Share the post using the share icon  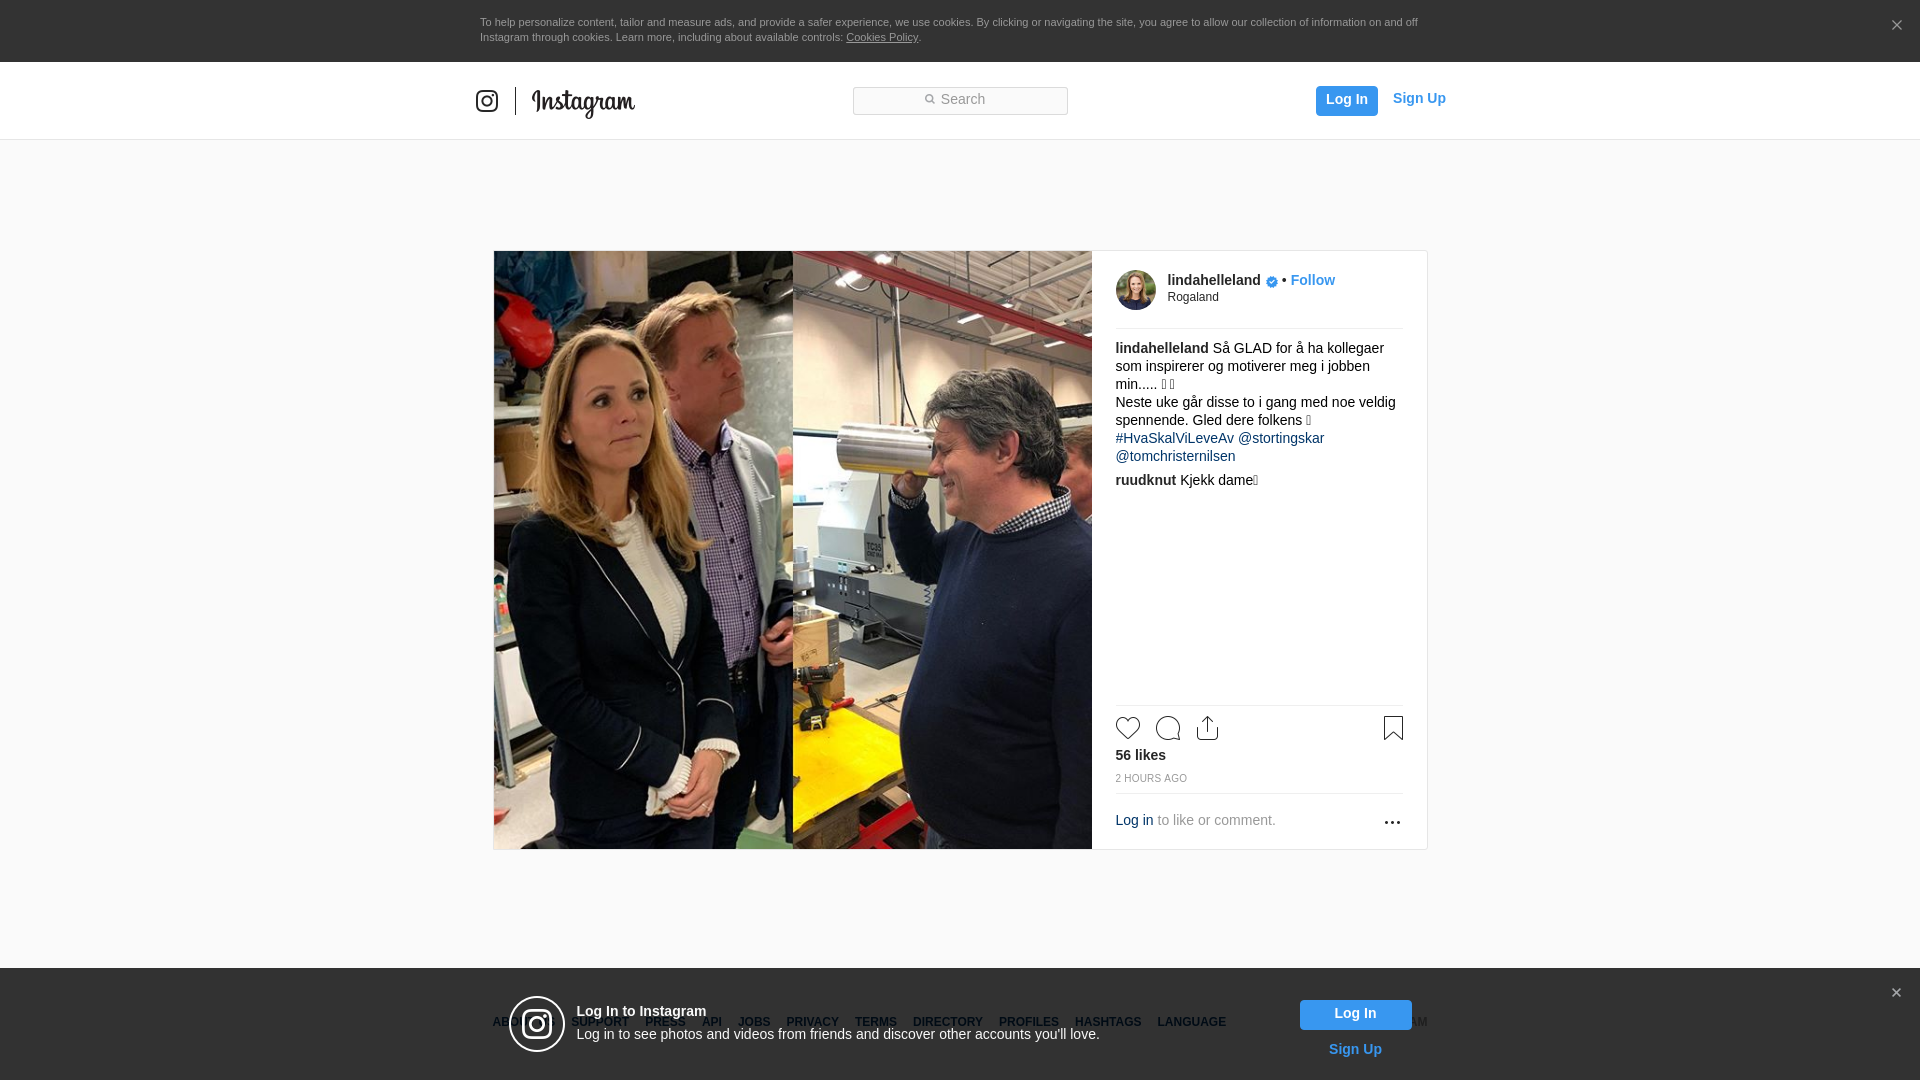1208,728
